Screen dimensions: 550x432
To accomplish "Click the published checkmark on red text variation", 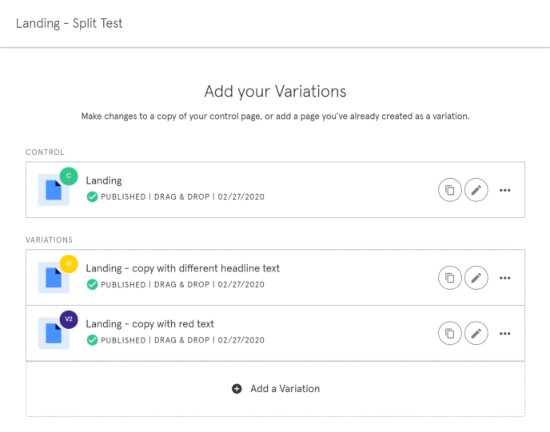I will pyautogui.click(x=92, y=340).
